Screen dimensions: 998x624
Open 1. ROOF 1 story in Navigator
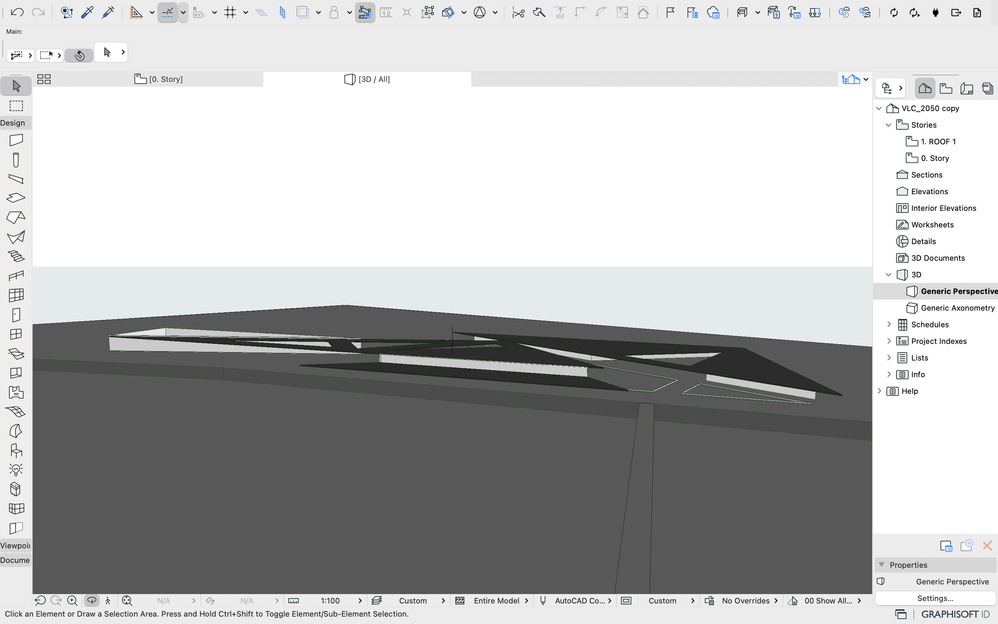tap(937, 142)
